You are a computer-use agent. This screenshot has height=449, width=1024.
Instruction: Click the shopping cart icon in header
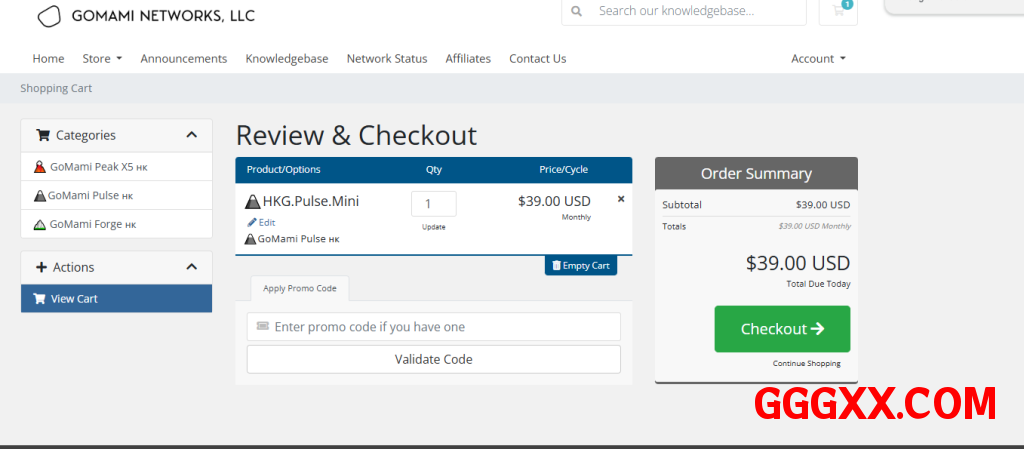tap(837, 11)
